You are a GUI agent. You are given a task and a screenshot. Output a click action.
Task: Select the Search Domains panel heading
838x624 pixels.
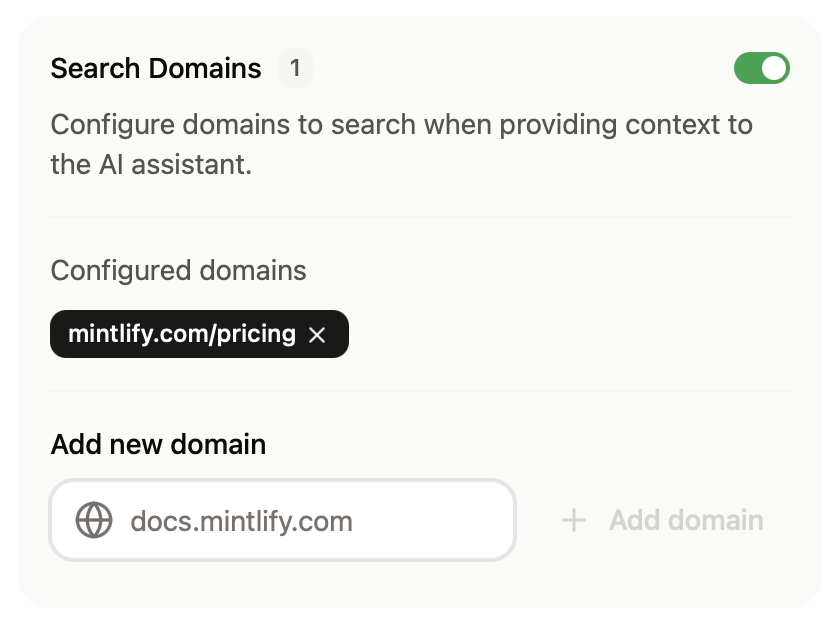click(x=155, y=68)
